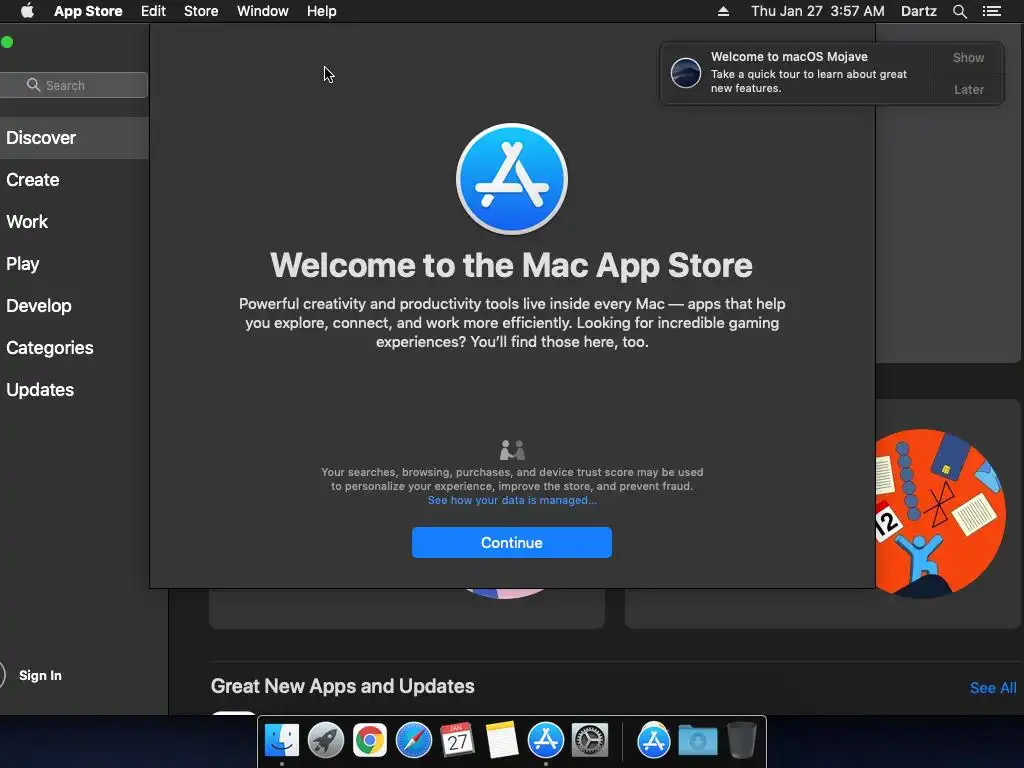The height and width of the screenshot is (768, 1024).
Task: Select Work in the sidebar
Action: tap(74, 221)
